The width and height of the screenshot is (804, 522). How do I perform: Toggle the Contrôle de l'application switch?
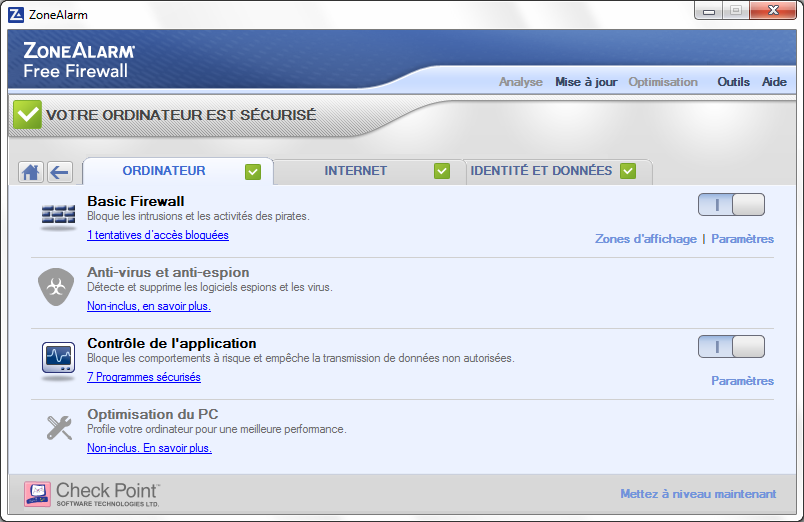click(731, 347)
